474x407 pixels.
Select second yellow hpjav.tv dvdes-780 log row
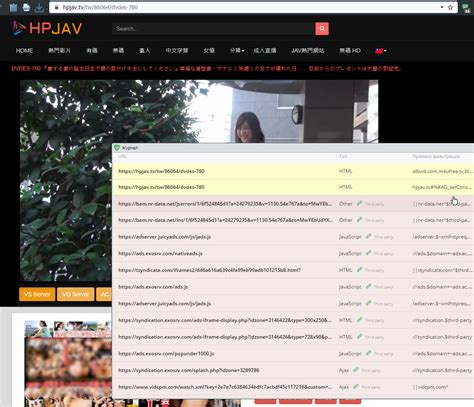pos(293,187)
